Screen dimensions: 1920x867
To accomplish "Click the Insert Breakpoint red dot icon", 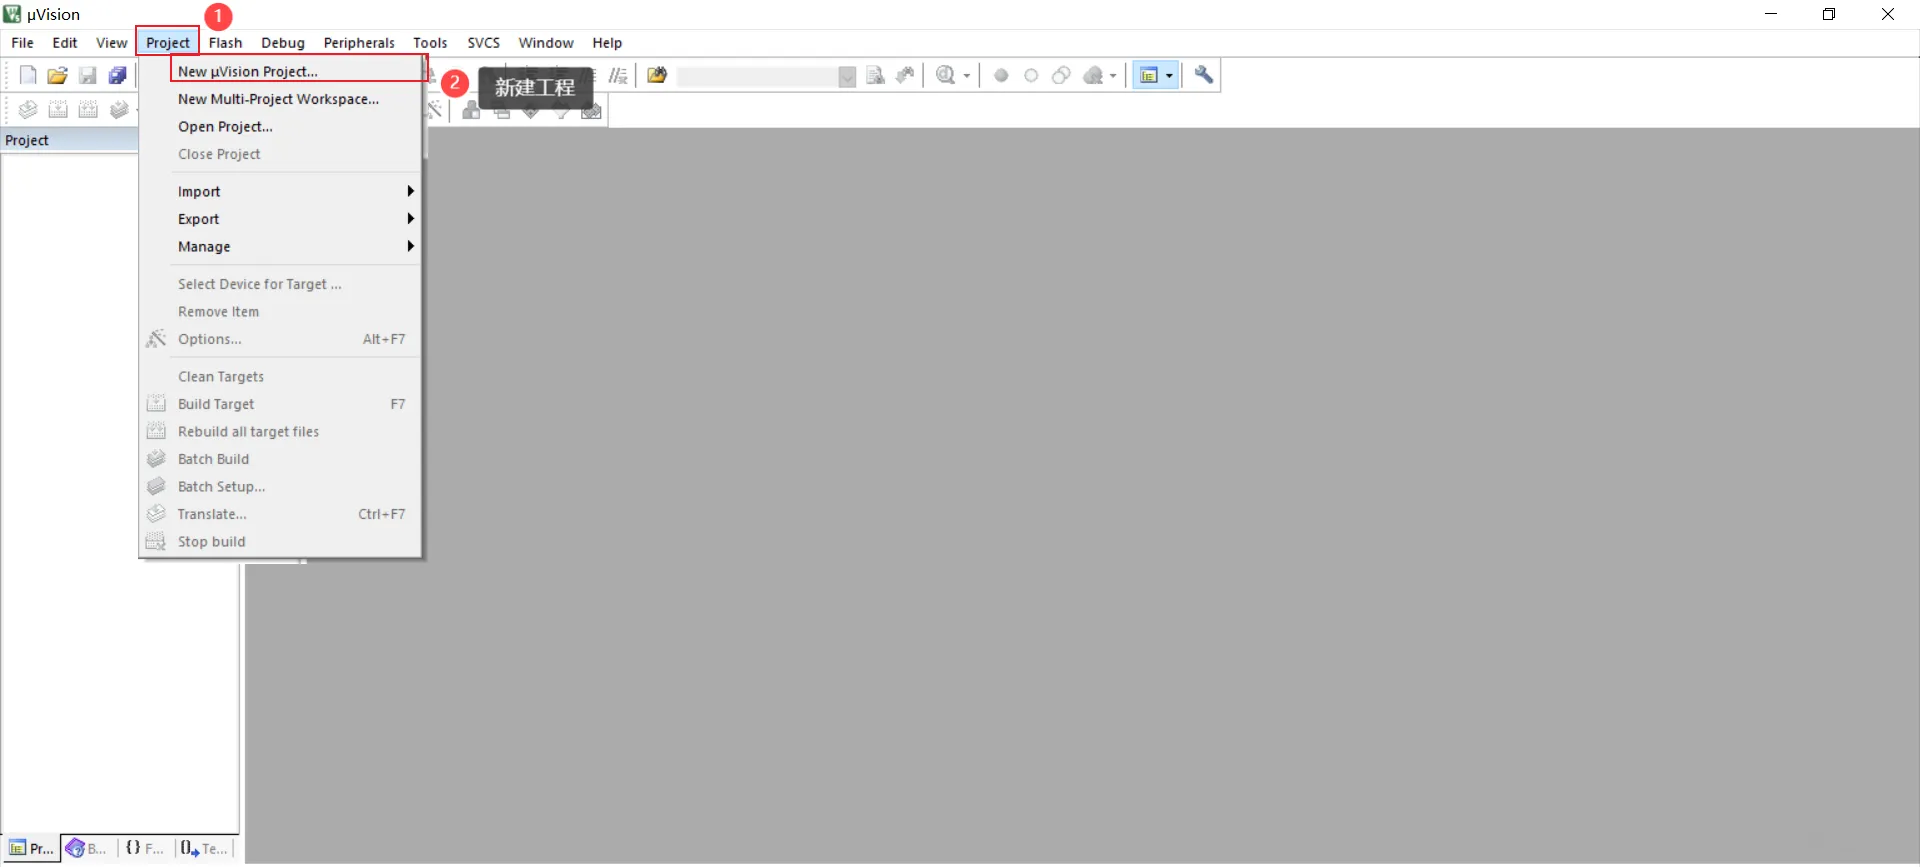I will click(x=1001, y=75).
